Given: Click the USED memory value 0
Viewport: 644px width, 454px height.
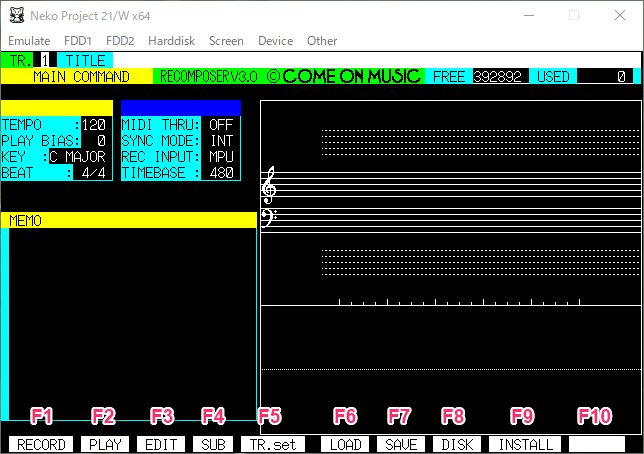Looking at the screenshot, I should point(605,76).
